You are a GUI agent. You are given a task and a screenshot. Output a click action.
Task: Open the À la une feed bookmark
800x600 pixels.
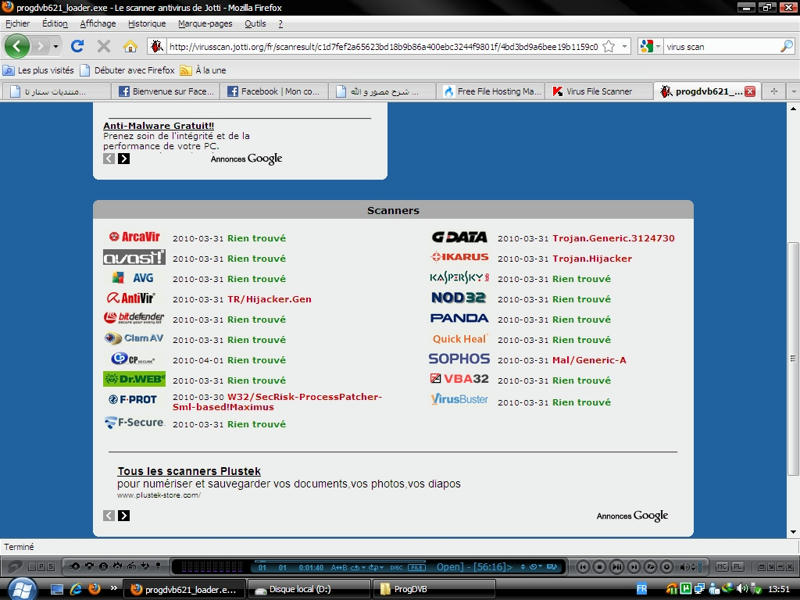(203, 70)
